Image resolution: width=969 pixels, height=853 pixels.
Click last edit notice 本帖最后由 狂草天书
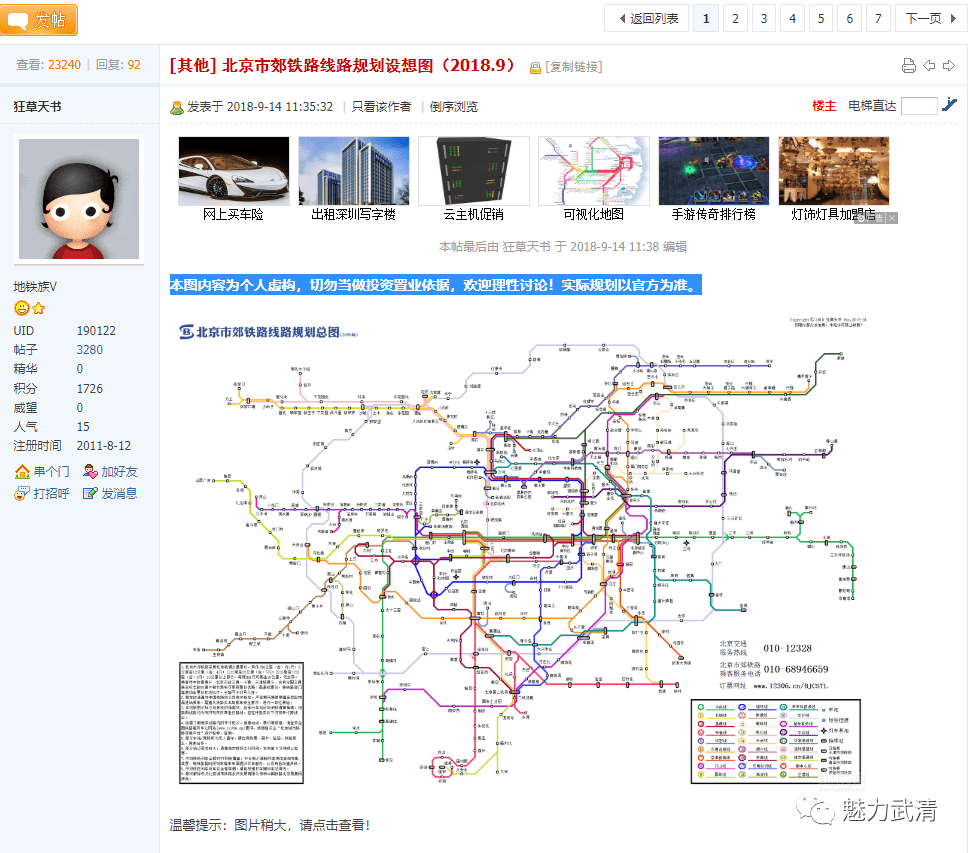[562, 247]
